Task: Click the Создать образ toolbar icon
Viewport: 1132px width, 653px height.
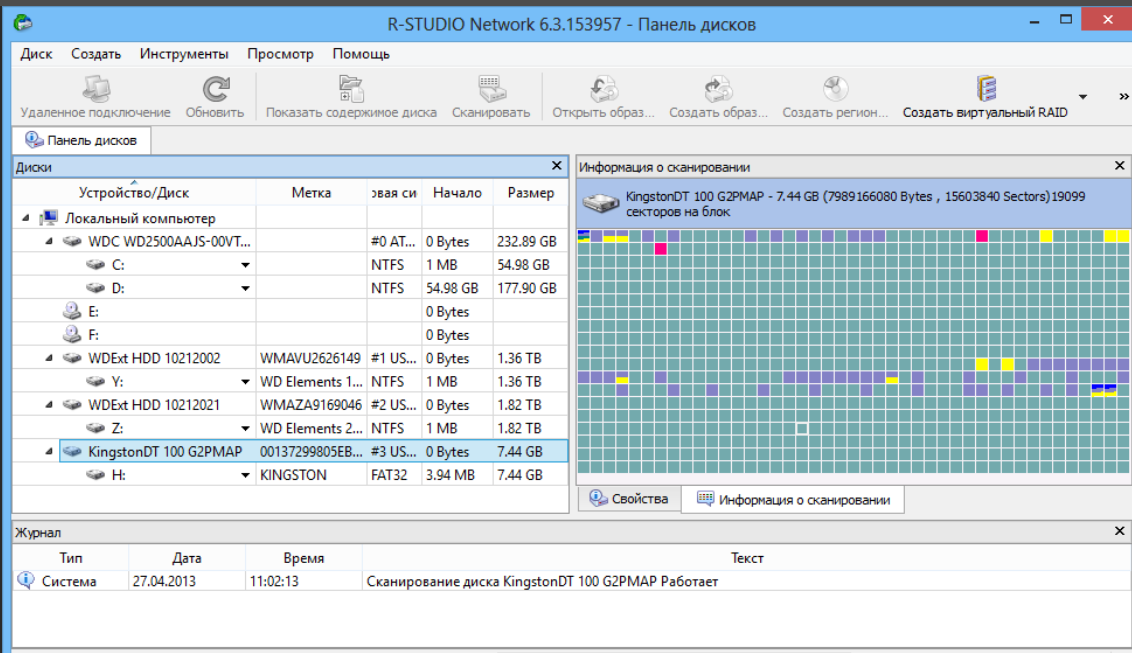Action: (x=718, y=89)
